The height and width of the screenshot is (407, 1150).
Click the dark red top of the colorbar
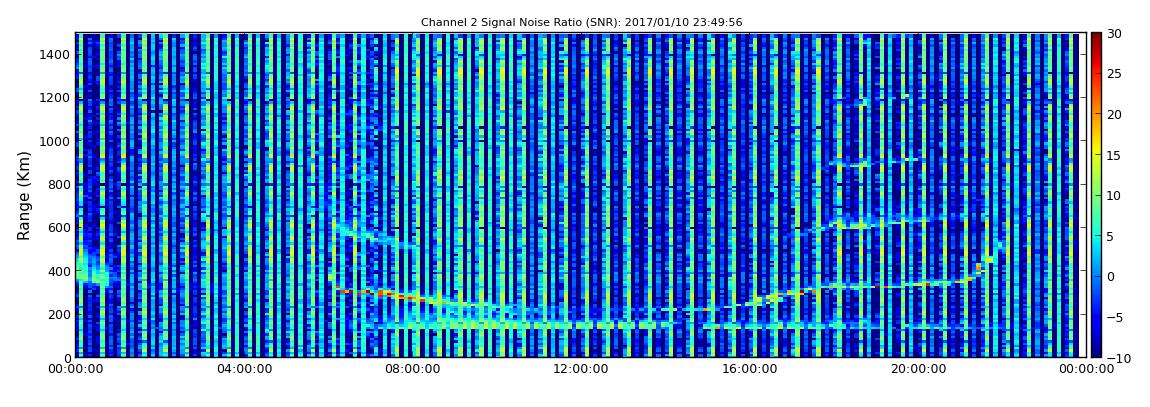(1096, 38)
